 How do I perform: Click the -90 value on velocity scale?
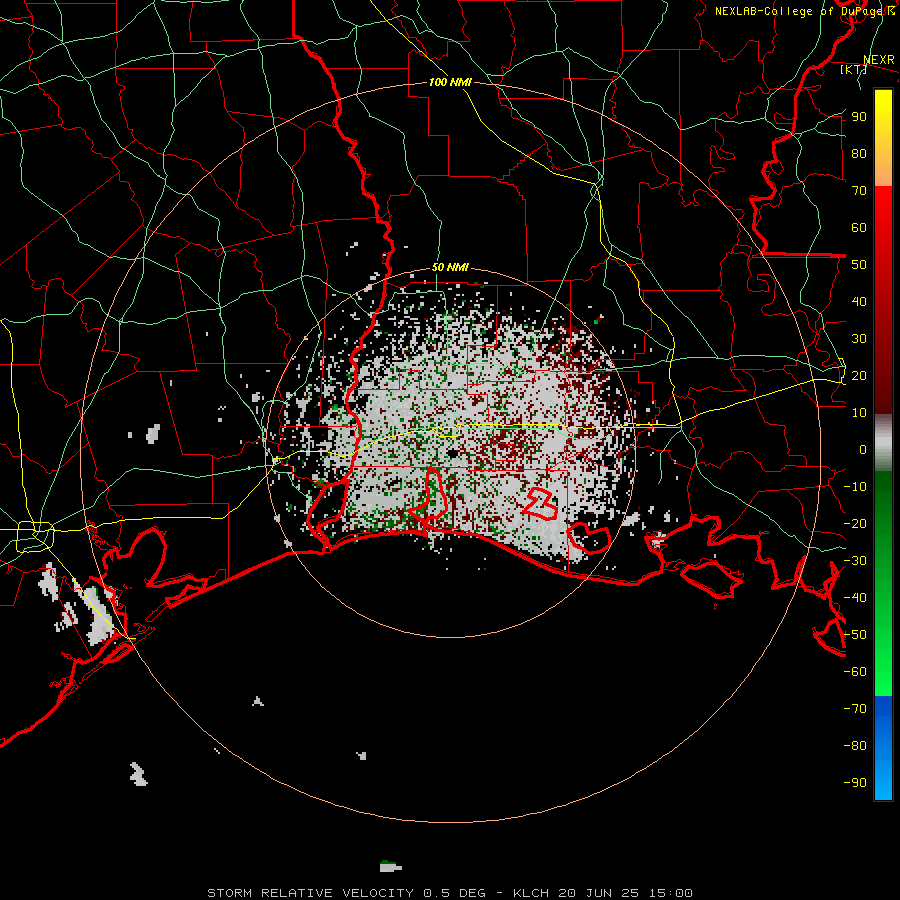pyautogui.click(x=855, y=783)
